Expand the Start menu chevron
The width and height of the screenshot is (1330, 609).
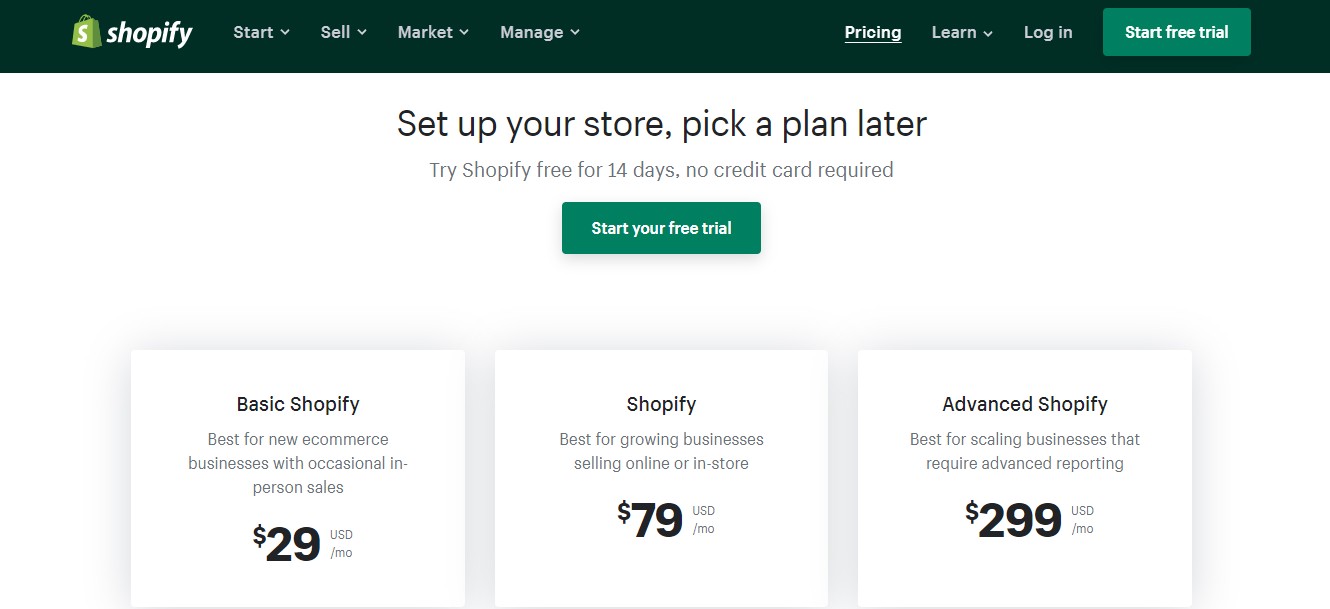click(285, 32)
